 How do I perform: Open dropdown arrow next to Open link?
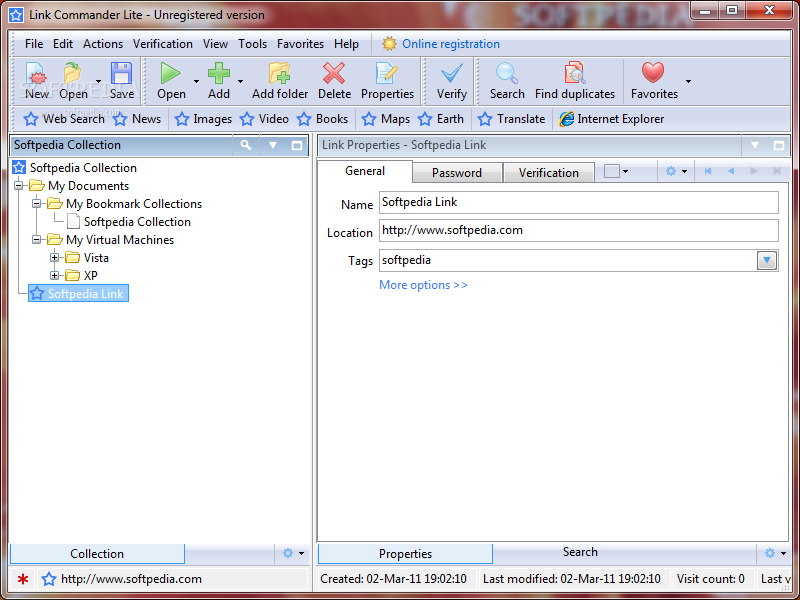[196, 81]
